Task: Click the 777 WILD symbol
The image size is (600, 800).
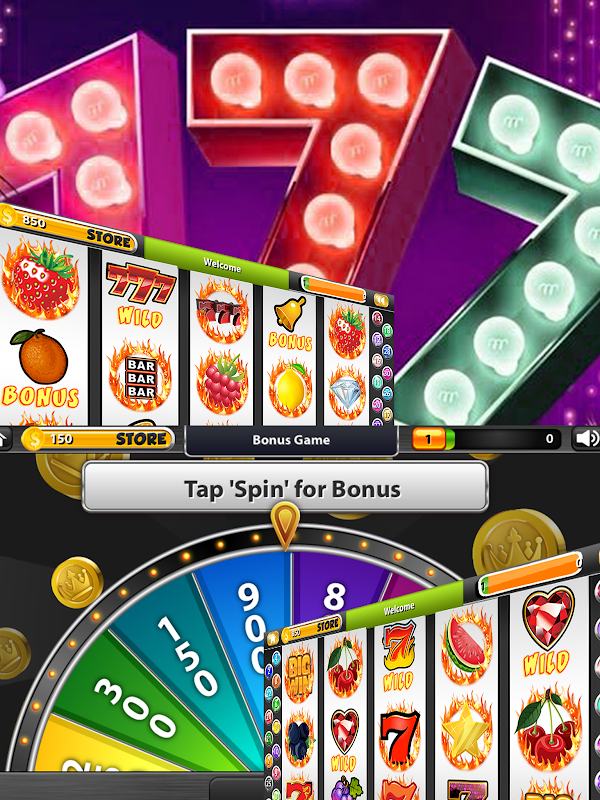Action: click(x=141, y=295)
